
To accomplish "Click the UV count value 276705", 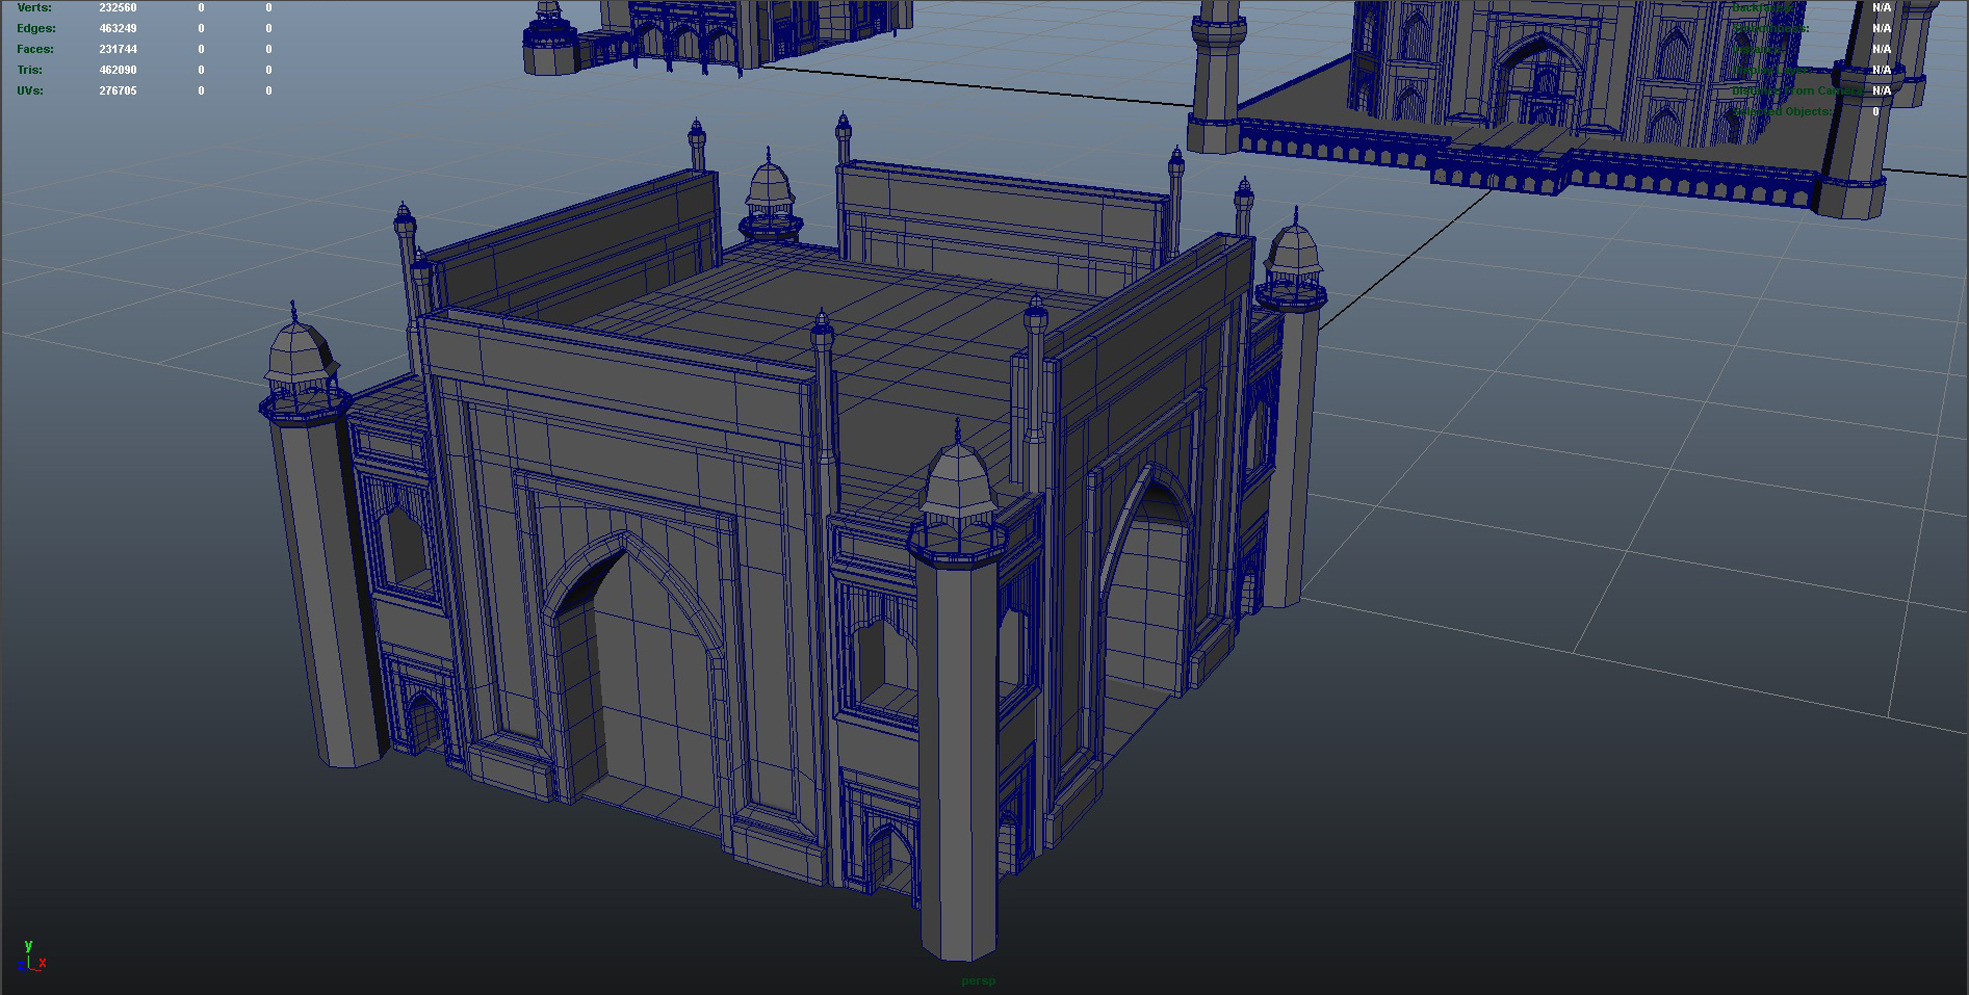I will [x=118, y=90].
